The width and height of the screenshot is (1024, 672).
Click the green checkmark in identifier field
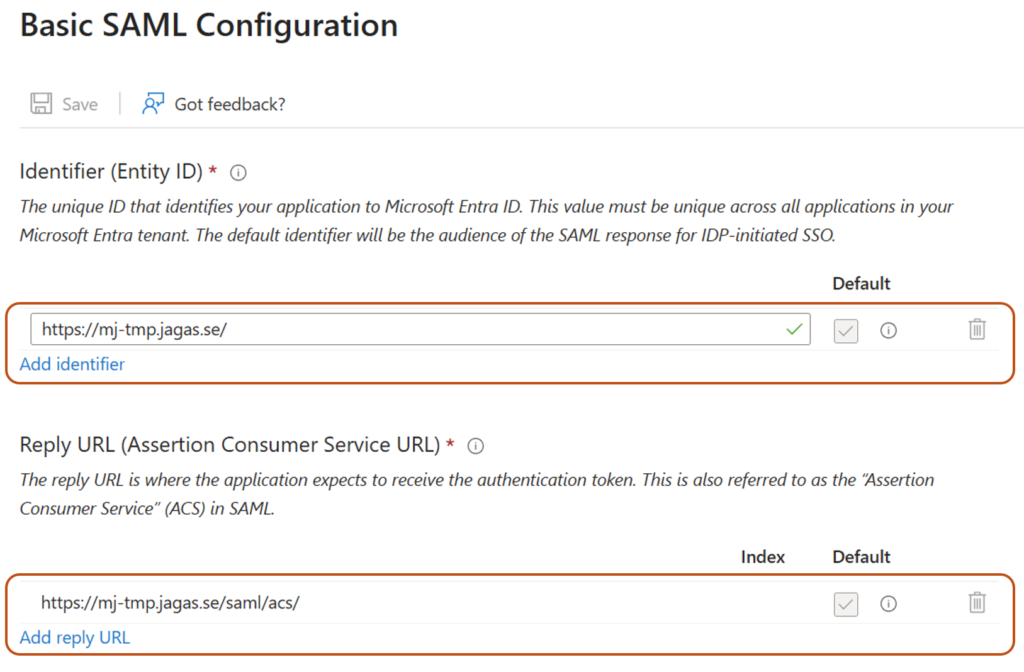pos(795,329)
